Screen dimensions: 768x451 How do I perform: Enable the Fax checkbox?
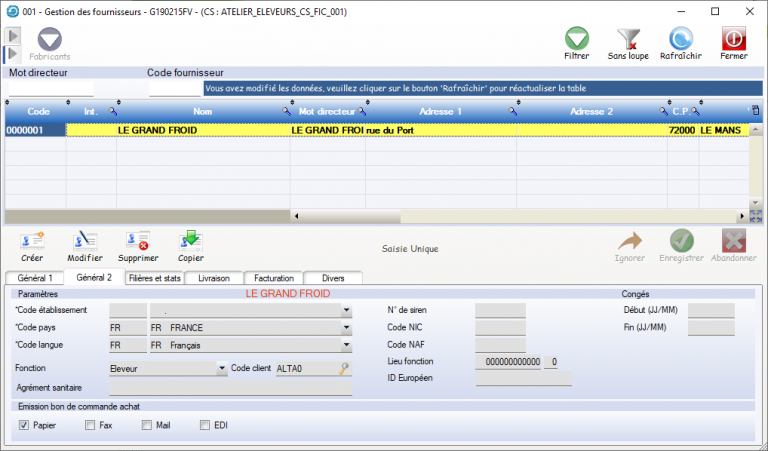tap(90, 426)
